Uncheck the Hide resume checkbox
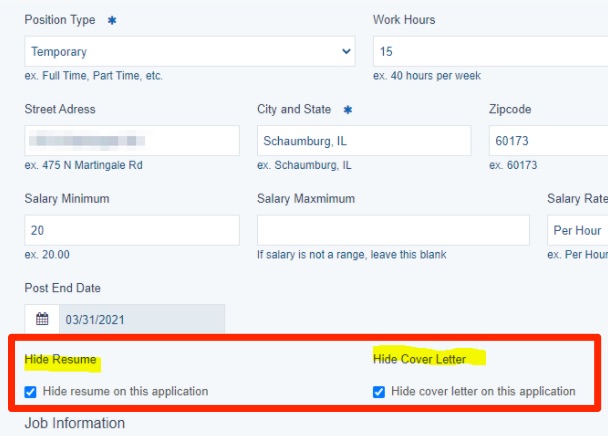This screenshot has width=608, height=436. [x=30, y=391]
